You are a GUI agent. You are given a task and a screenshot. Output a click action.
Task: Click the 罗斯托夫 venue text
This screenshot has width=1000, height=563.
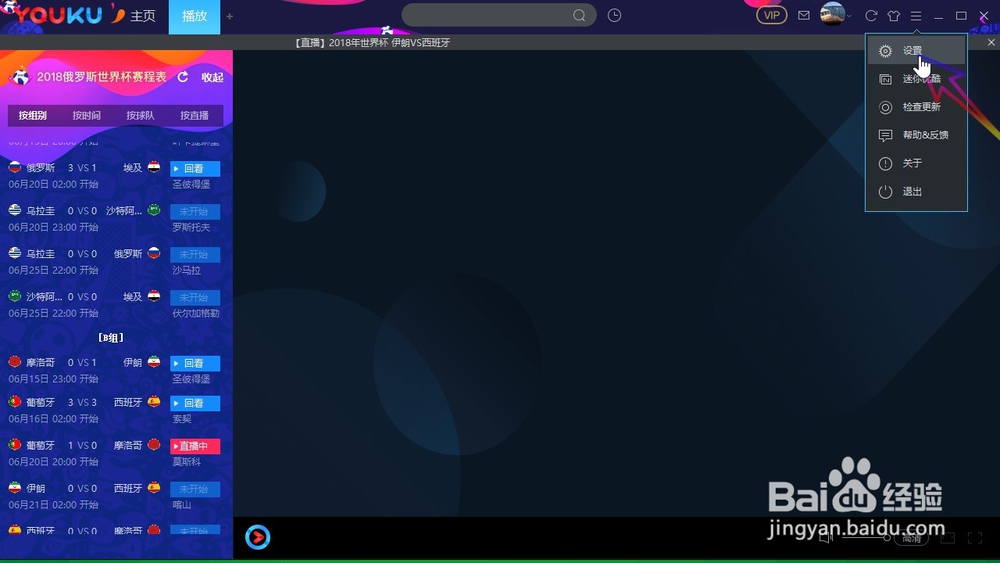191,228
